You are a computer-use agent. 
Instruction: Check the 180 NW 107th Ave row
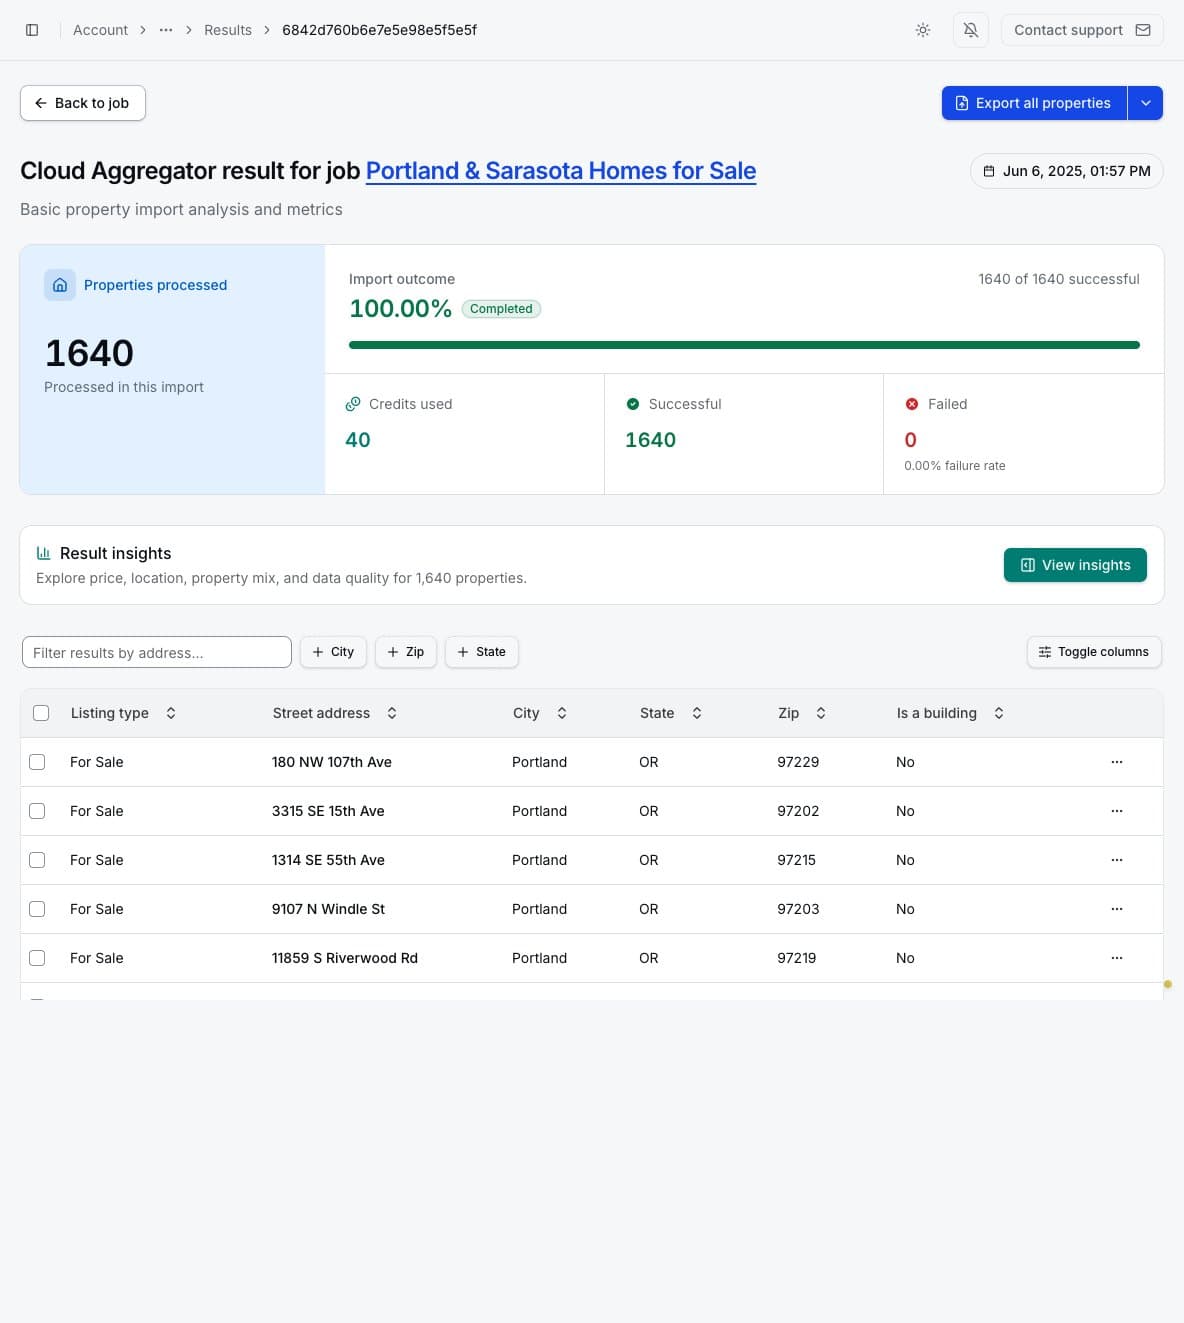click(37, 762)
